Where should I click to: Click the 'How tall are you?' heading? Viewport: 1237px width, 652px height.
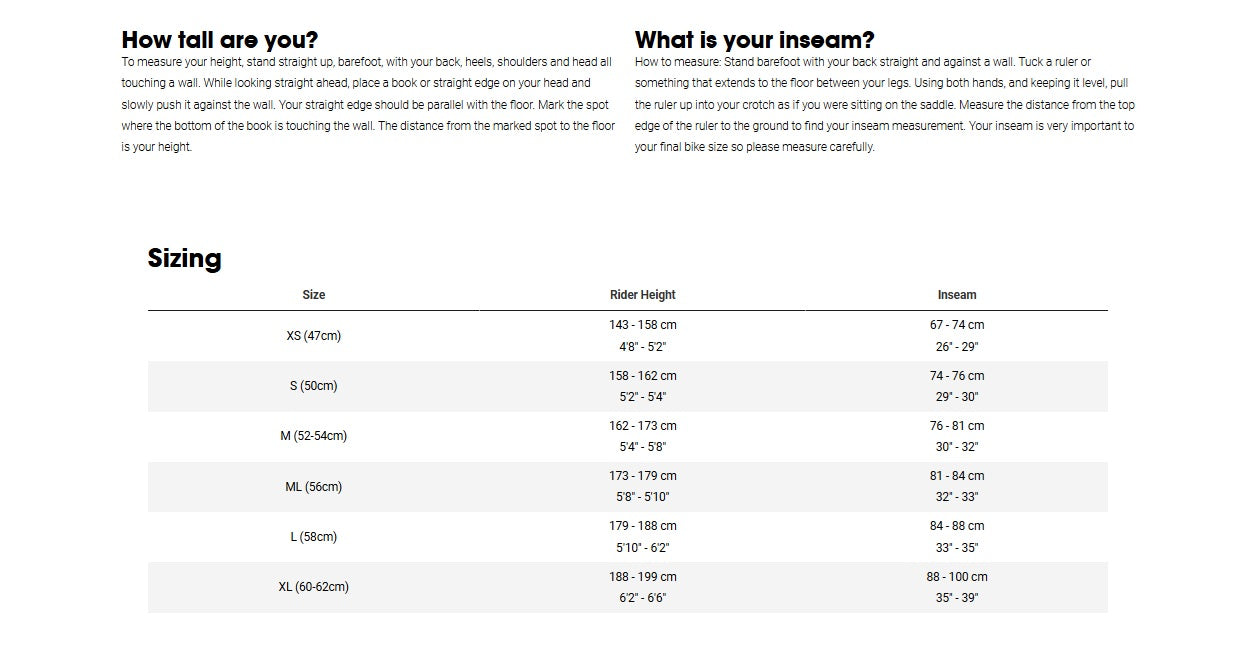pos(220,40)
